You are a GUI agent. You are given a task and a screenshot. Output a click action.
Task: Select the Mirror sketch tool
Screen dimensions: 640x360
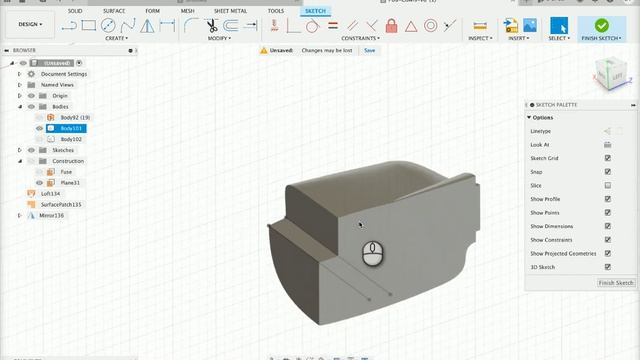point(147,26)
